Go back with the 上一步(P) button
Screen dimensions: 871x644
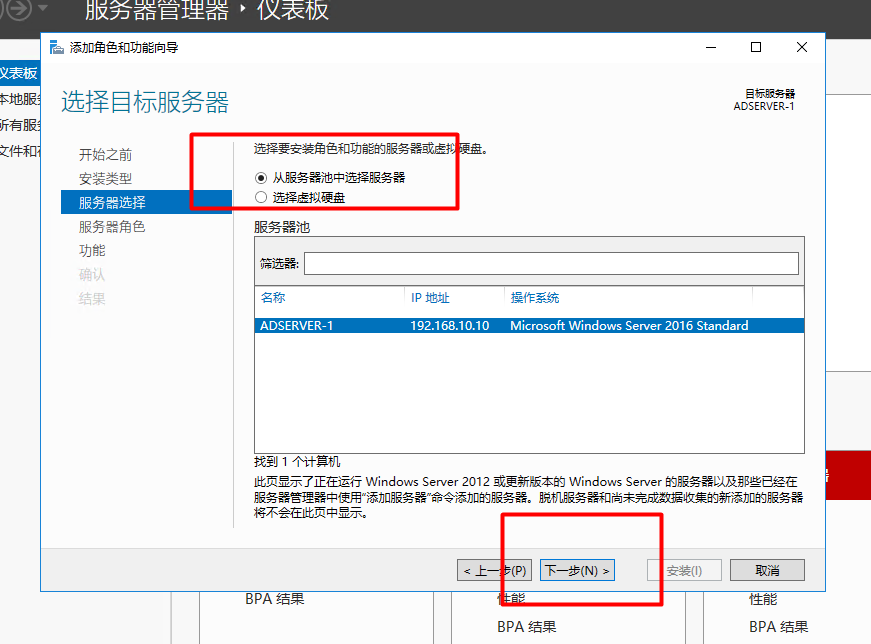pyautogui.click(x=494, y=570)
